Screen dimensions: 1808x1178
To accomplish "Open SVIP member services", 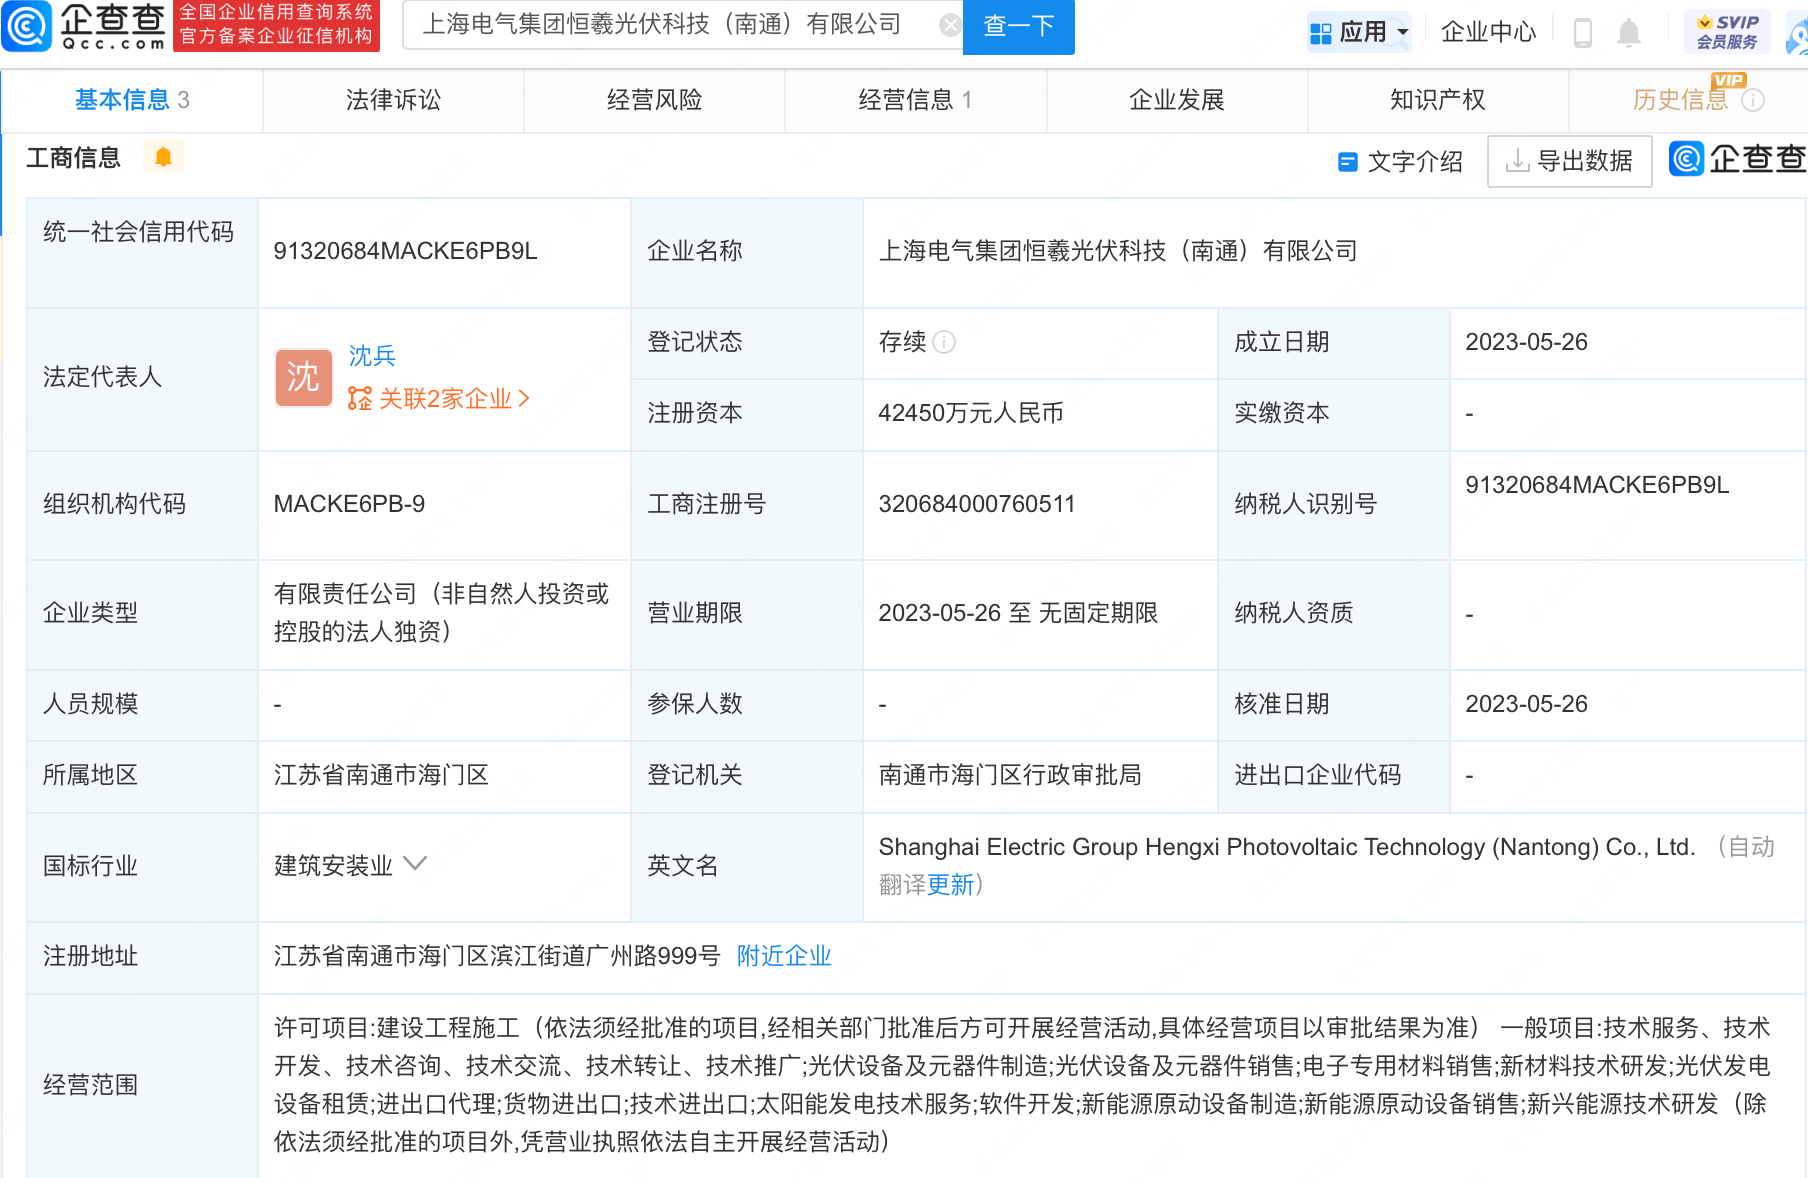I will pos(1727,32).
